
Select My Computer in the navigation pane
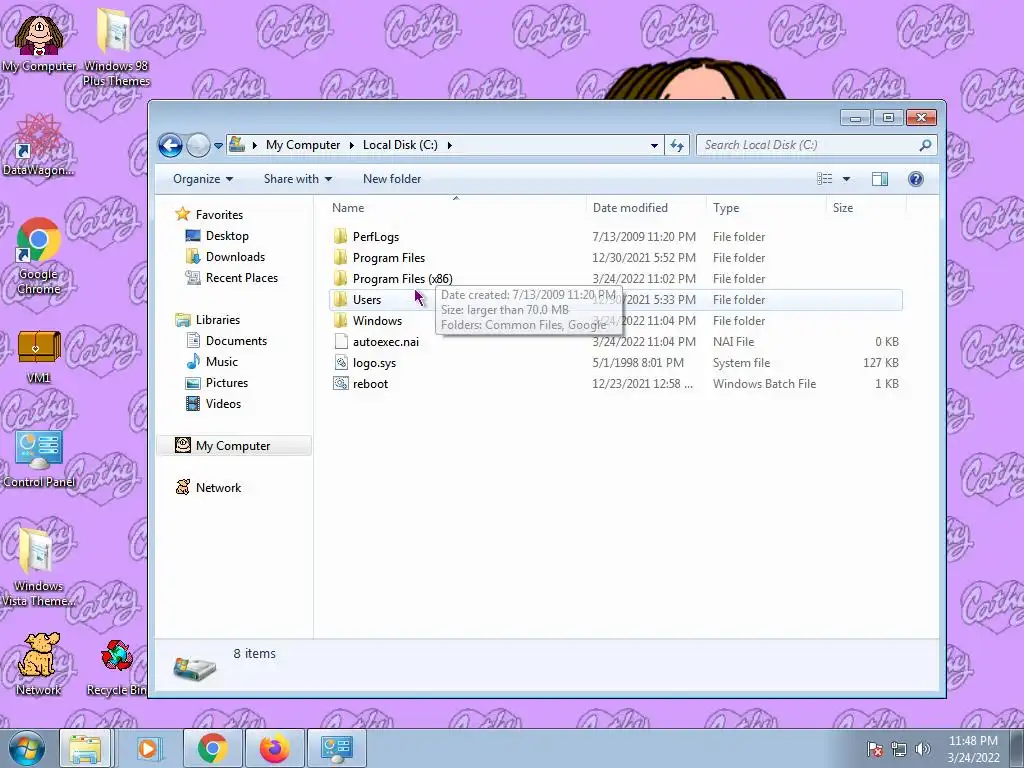point(233,446)
